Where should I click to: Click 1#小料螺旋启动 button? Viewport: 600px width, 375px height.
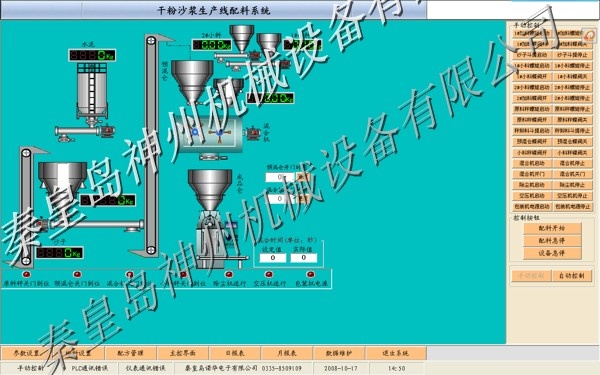(532, 66)
